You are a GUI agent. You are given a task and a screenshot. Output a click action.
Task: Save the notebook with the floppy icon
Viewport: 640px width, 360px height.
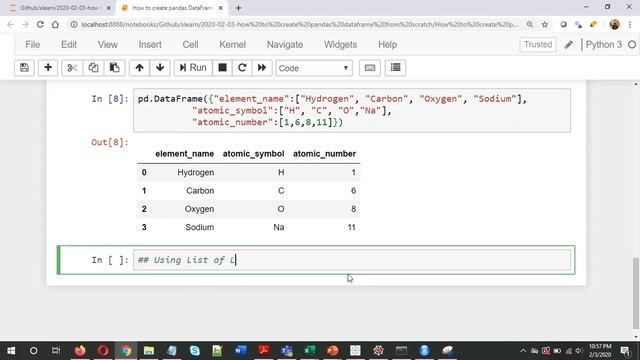tap(24, 68)
